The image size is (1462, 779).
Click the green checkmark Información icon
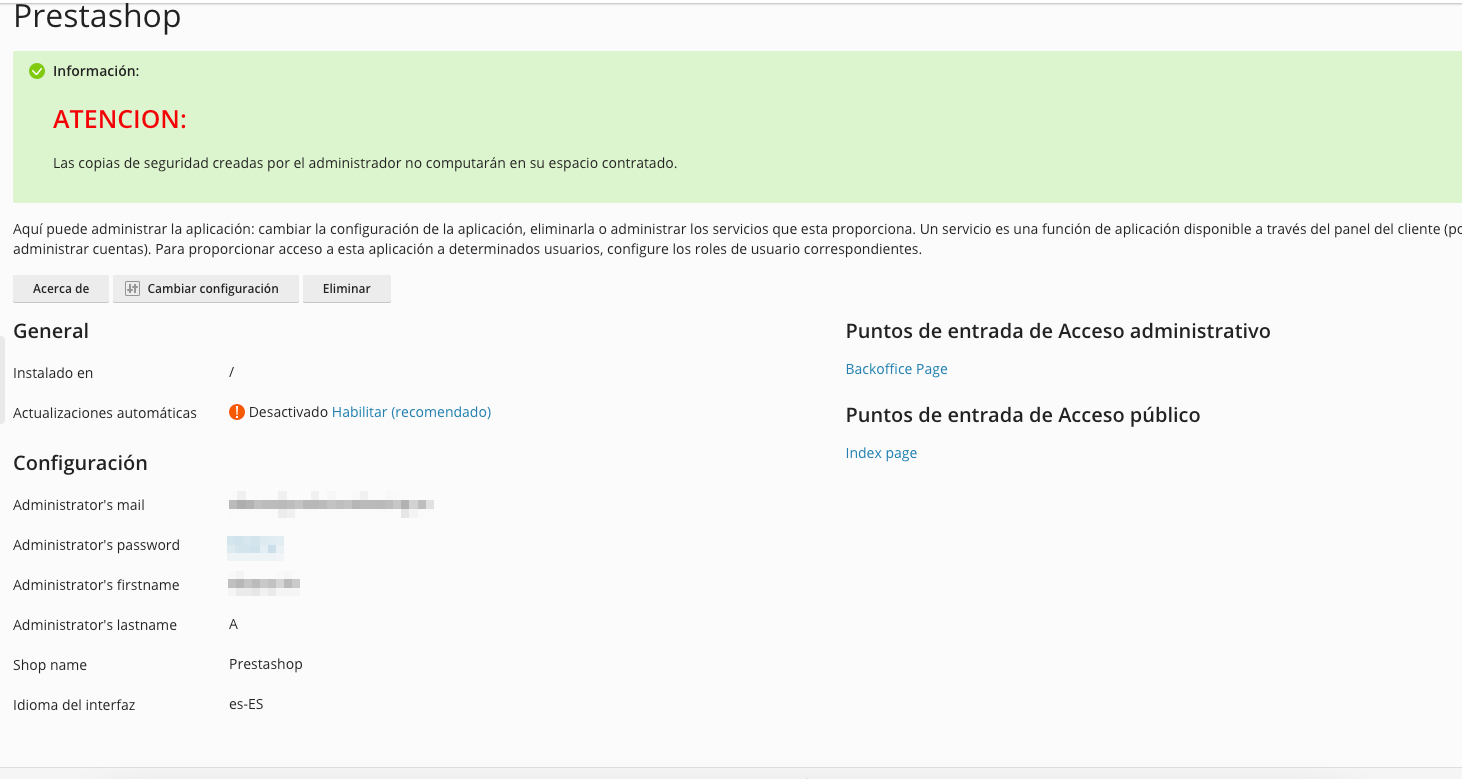click(x=37, y=71)
